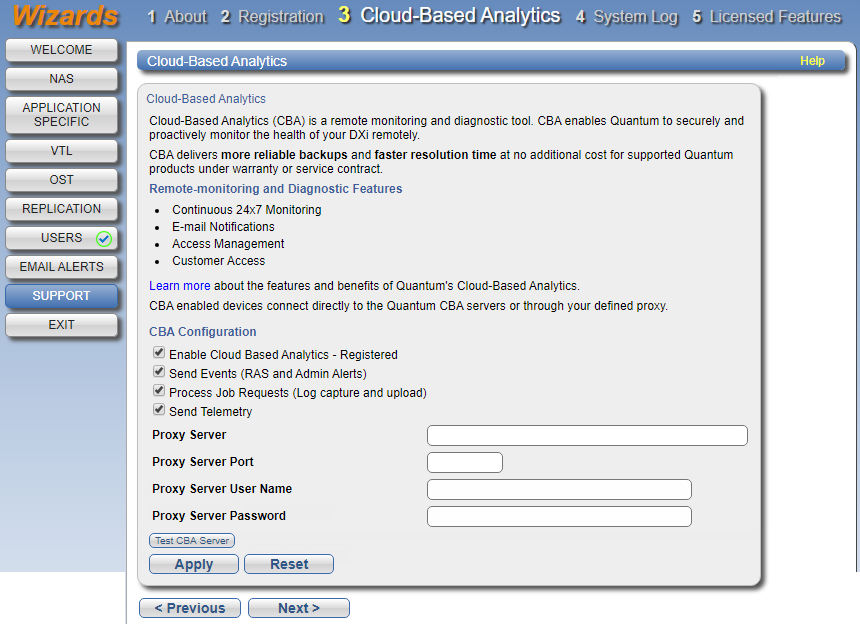The image size is (860, 624).
Task: Focus the Proxy Server Port field
Action: pos(464,462)
